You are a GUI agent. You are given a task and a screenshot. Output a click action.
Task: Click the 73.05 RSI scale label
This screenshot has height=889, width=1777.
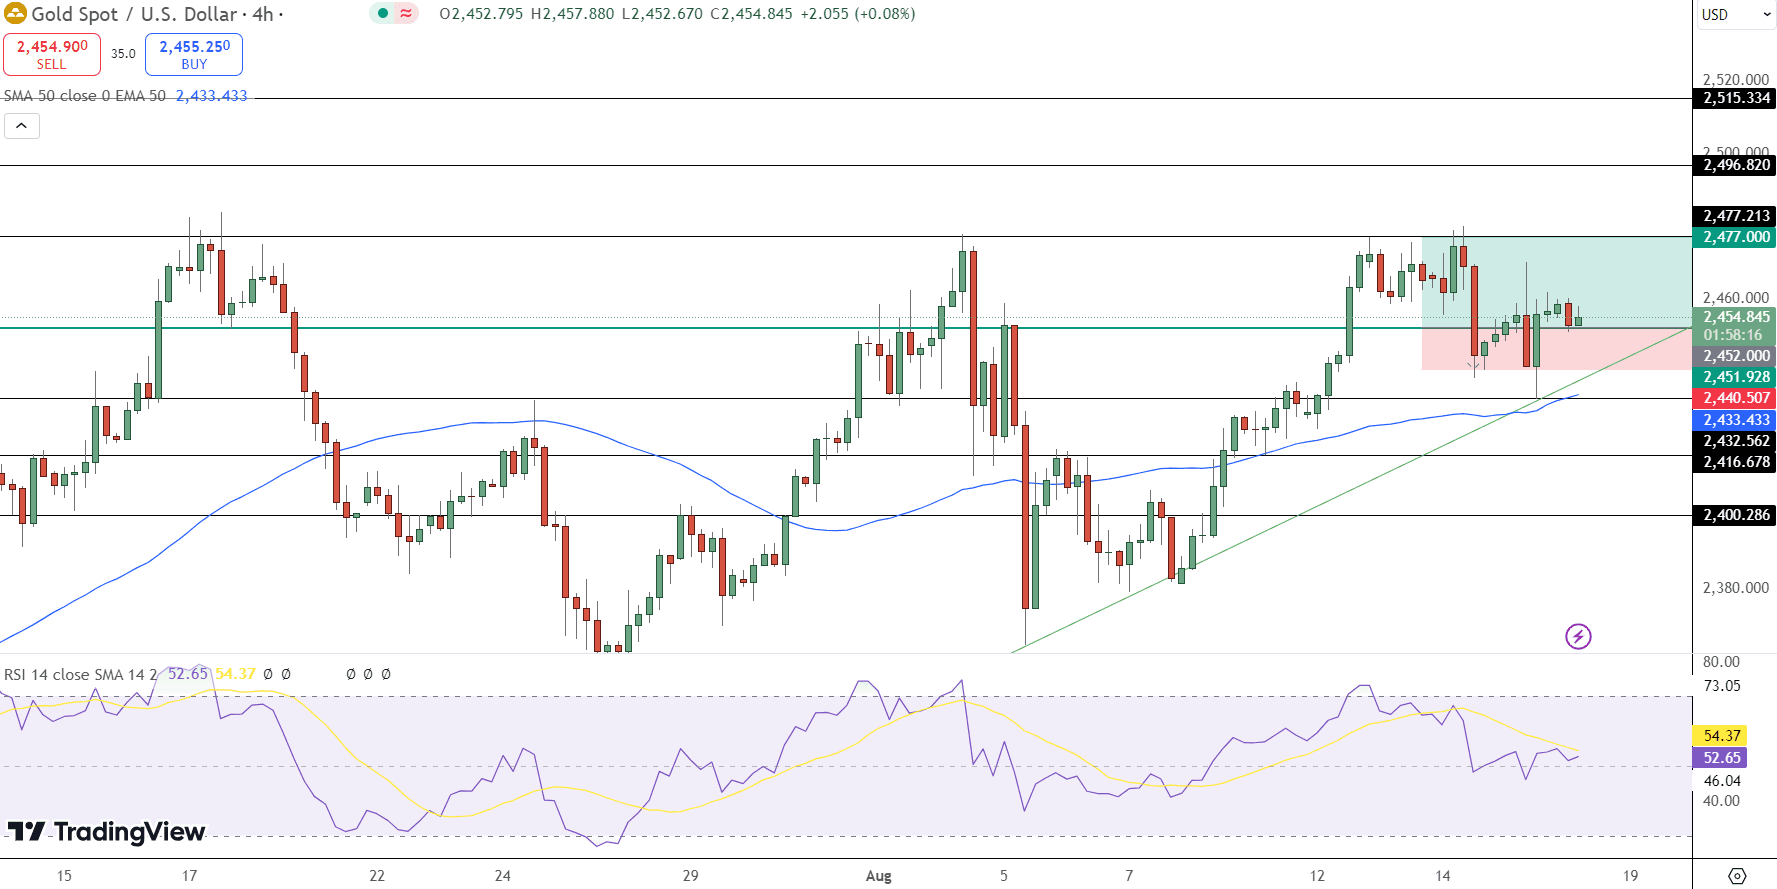[1722, 686]
